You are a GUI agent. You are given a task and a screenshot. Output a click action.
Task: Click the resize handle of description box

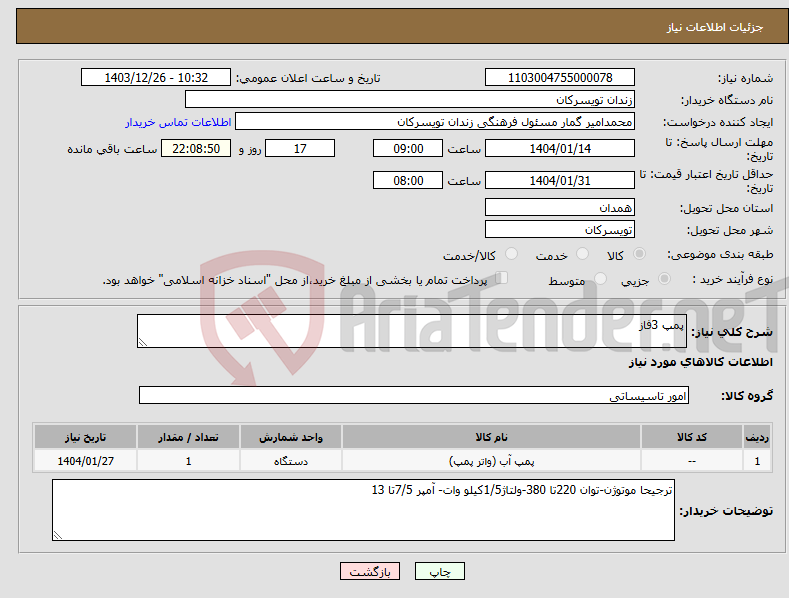tap(143, 342)
